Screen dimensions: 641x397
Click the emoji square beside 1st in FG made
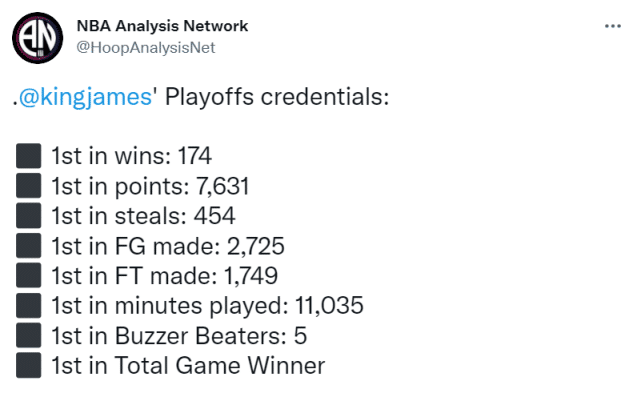[29, 246]
